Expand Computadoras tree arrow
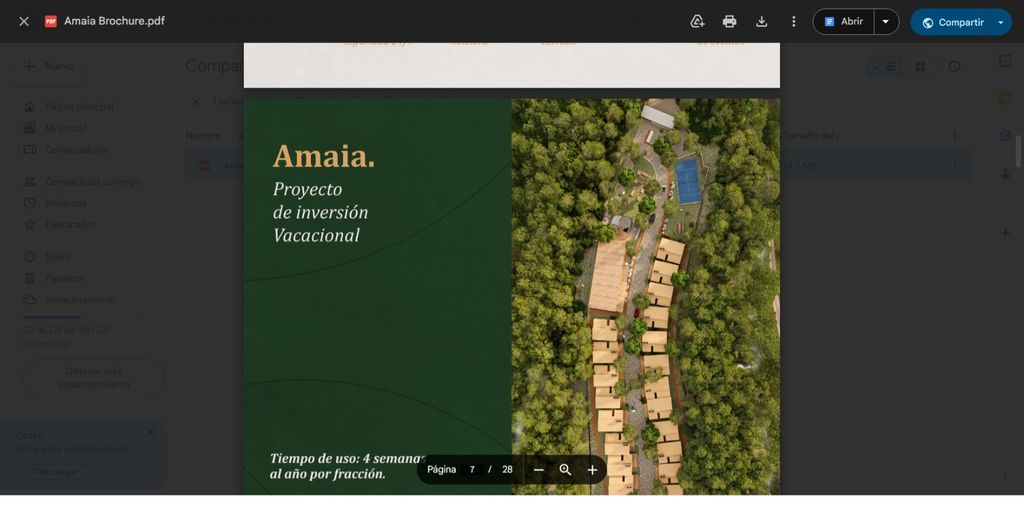 click(x=18, y=150)
